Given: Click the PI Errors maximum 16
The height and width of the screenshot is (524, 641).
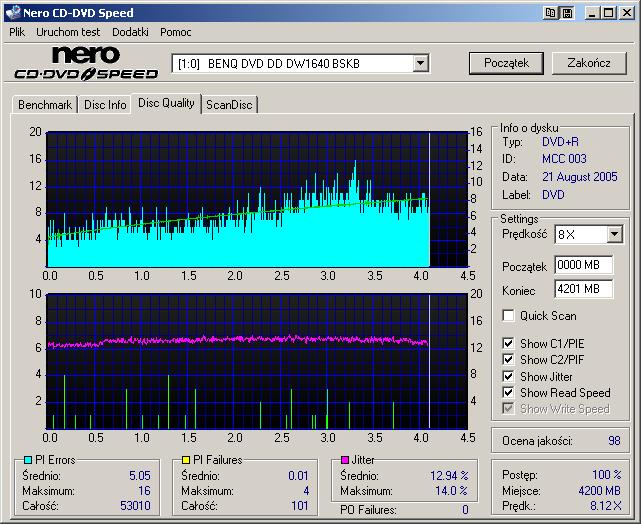Looking at the screenshot, I should (x=144, y=490).
